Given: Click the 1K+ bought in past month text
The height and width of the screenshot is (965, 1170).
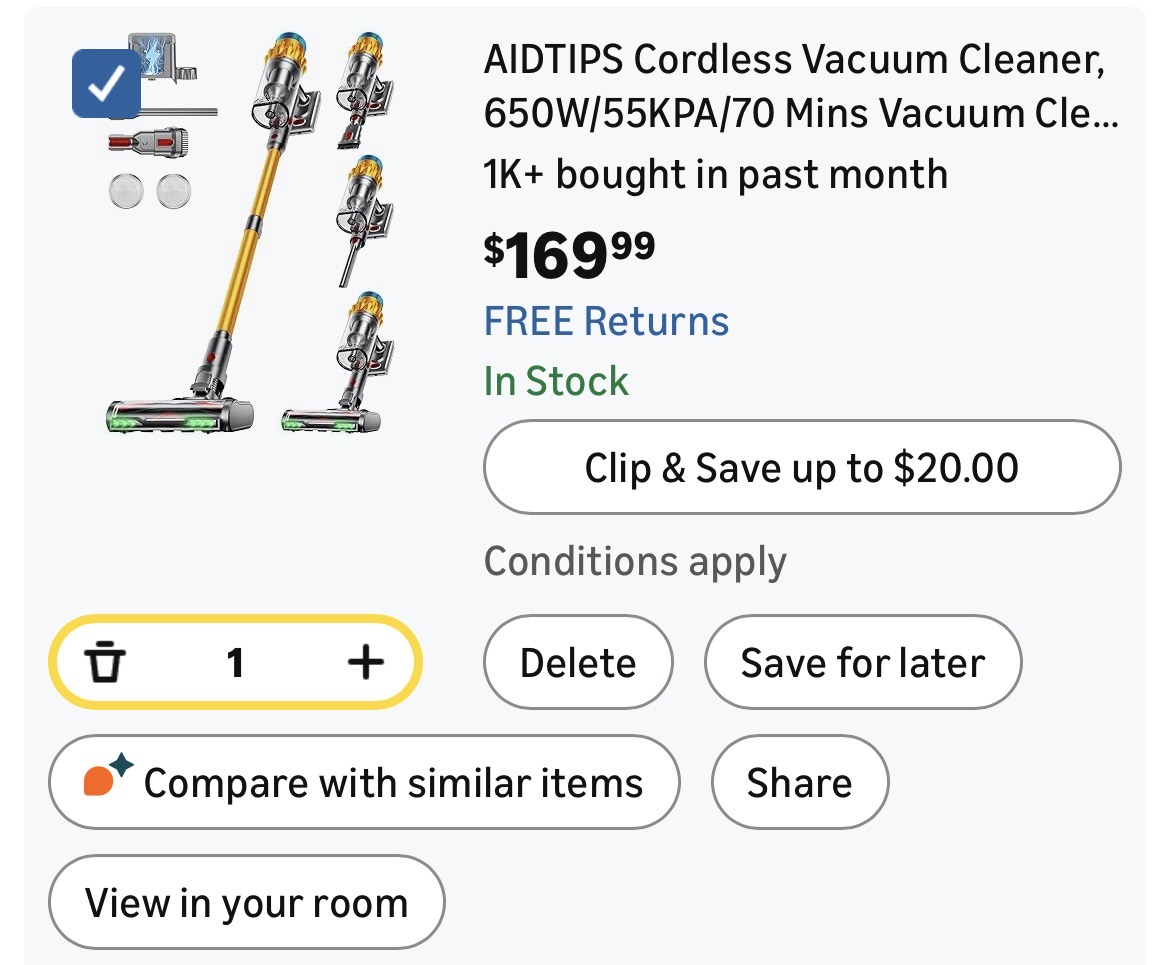Looking at the screenshot, I should 715,175.
